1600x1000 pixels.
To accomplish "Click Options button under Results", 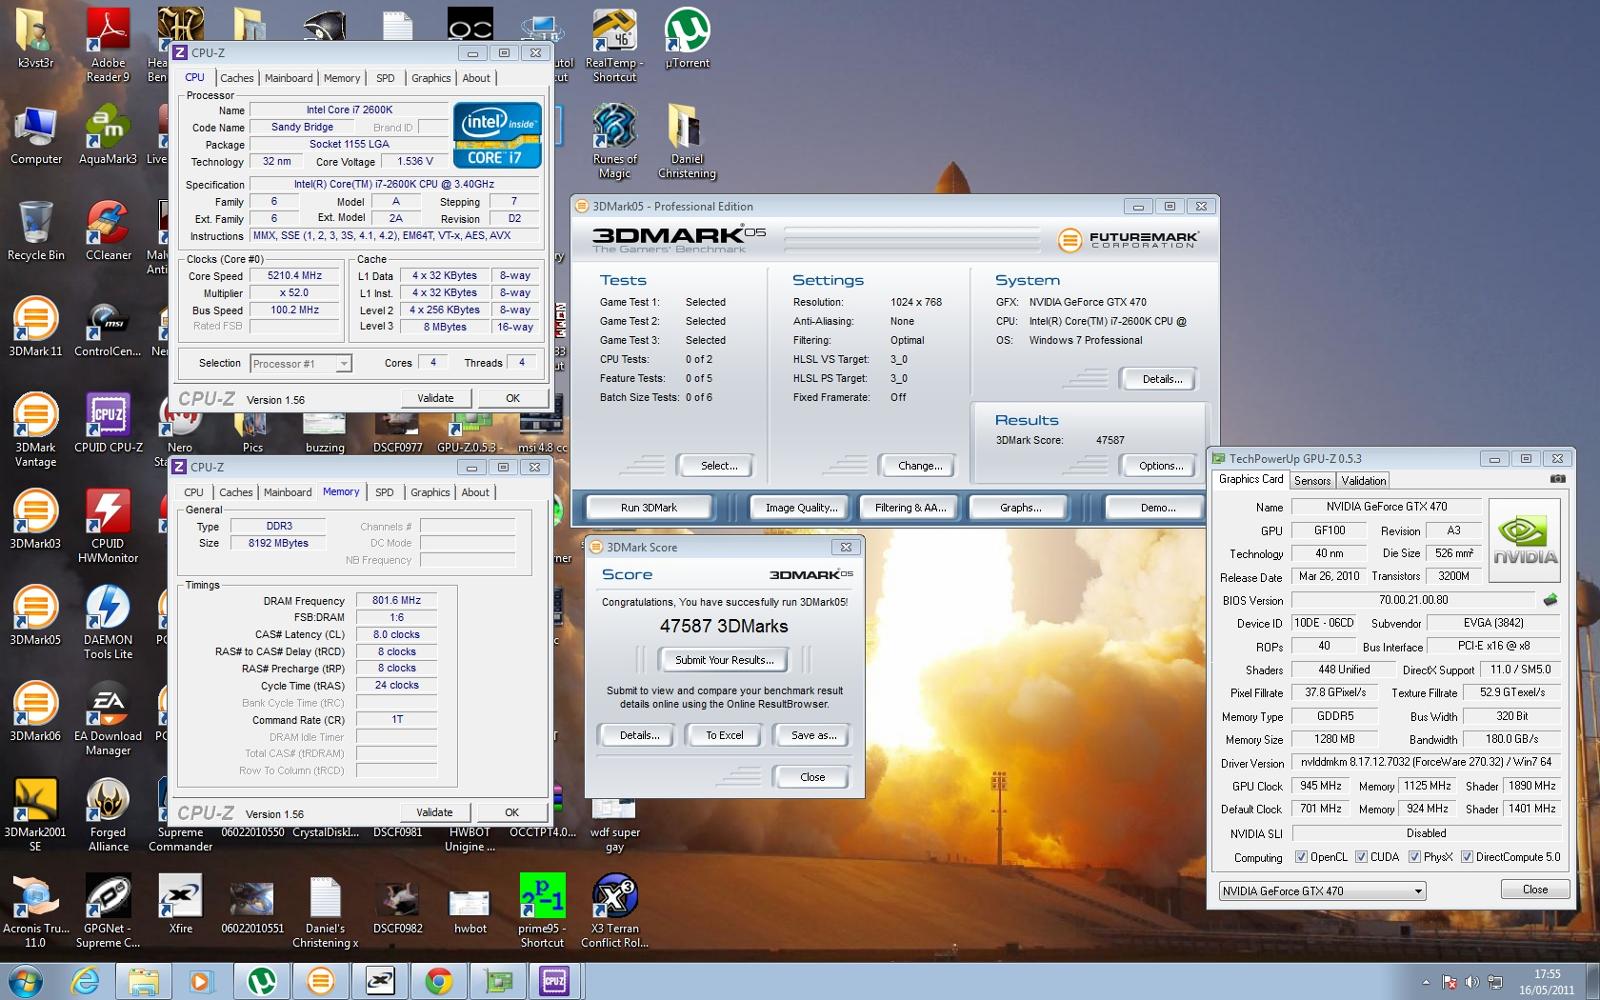I will coord(1161,466).
